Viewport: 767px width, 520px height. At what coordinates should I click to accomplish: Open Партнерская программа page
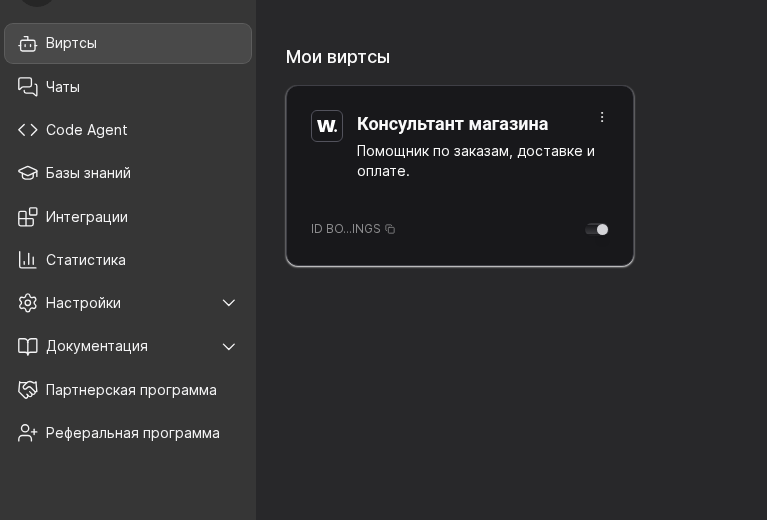tap(128, 390)
